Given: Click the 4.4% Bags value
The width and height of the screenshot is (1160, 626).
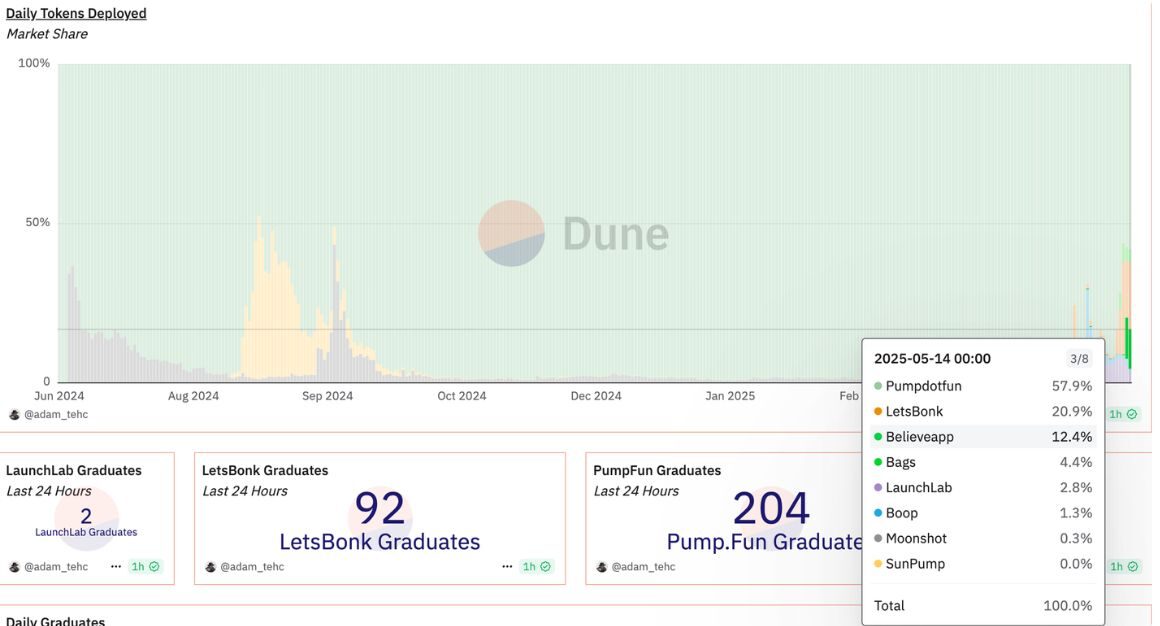Looking at the screenshot, I should pyautogui.click(x=1076, y=462).
